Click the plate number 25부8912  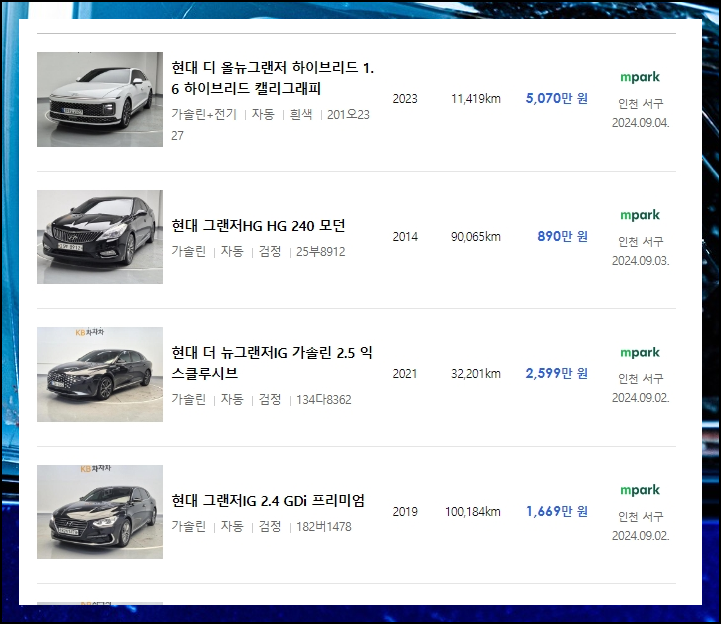coord(320,252)
